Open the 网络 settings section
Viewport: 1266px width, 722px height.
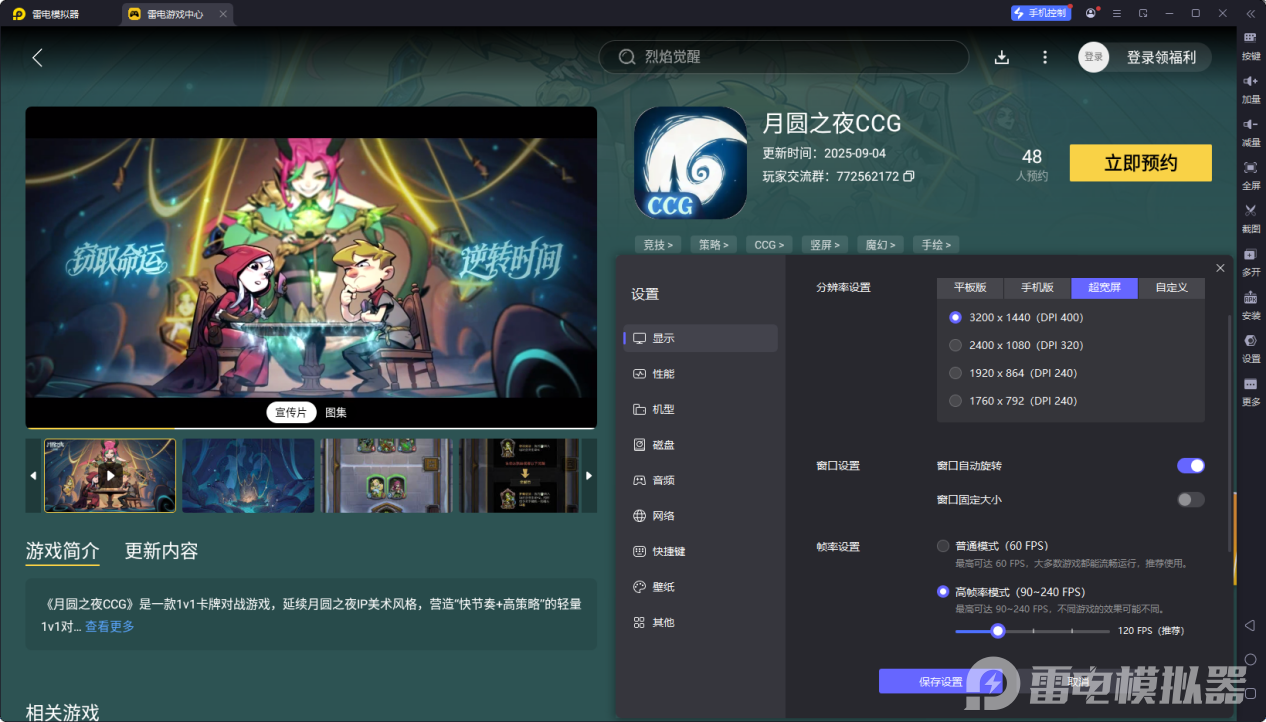pos(701,516)
